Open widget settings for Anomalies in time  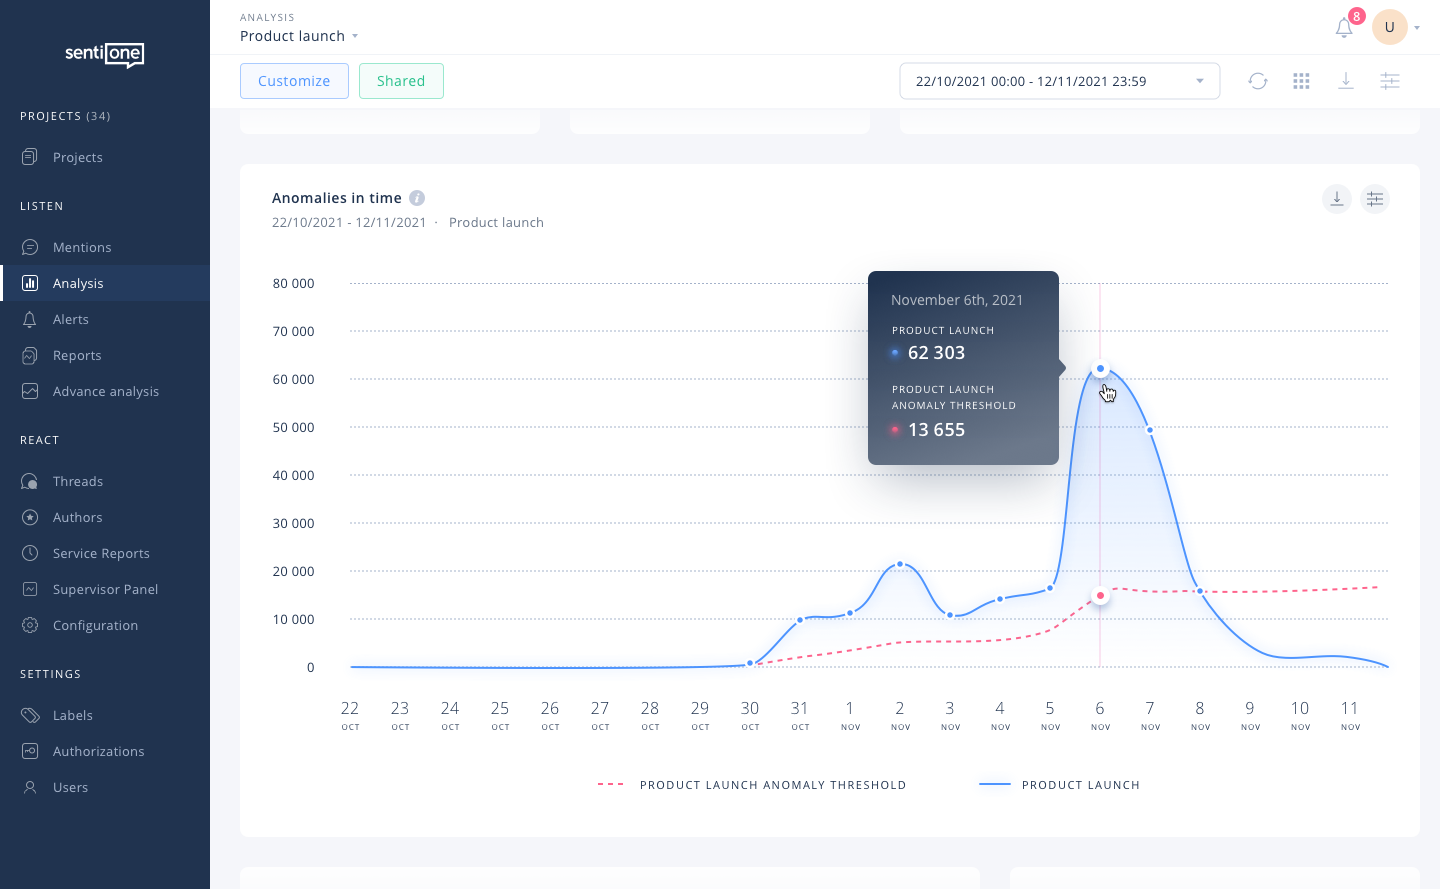(x=1375, y=199)
